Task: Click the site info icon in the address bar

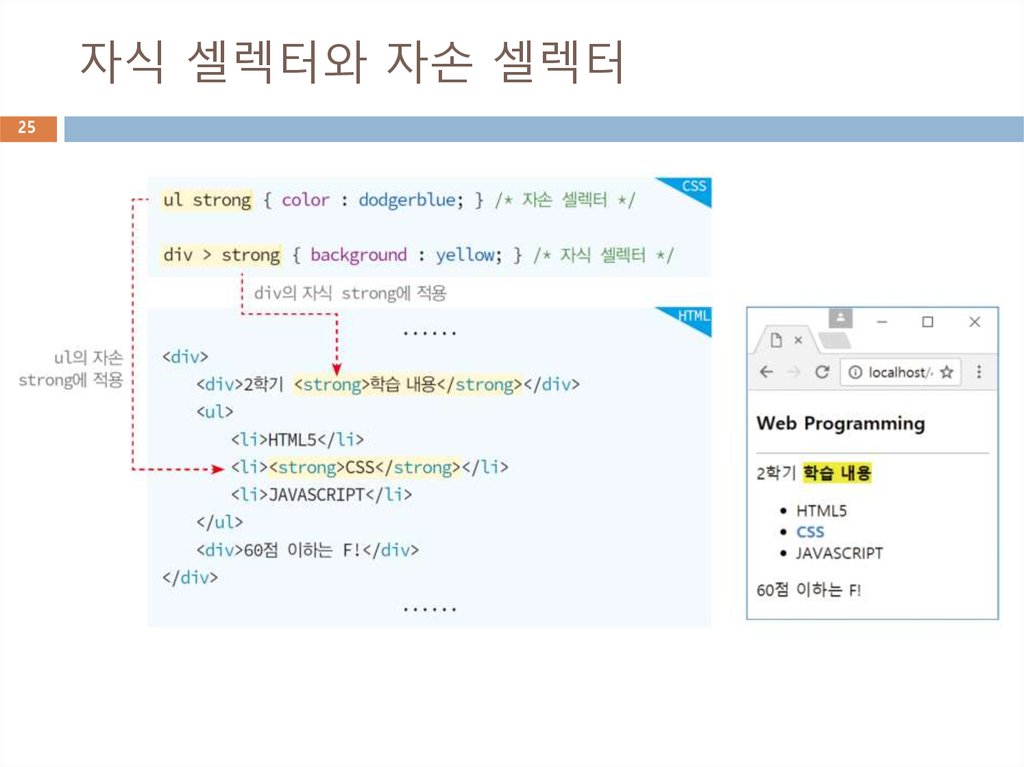Action: point(854,372)
